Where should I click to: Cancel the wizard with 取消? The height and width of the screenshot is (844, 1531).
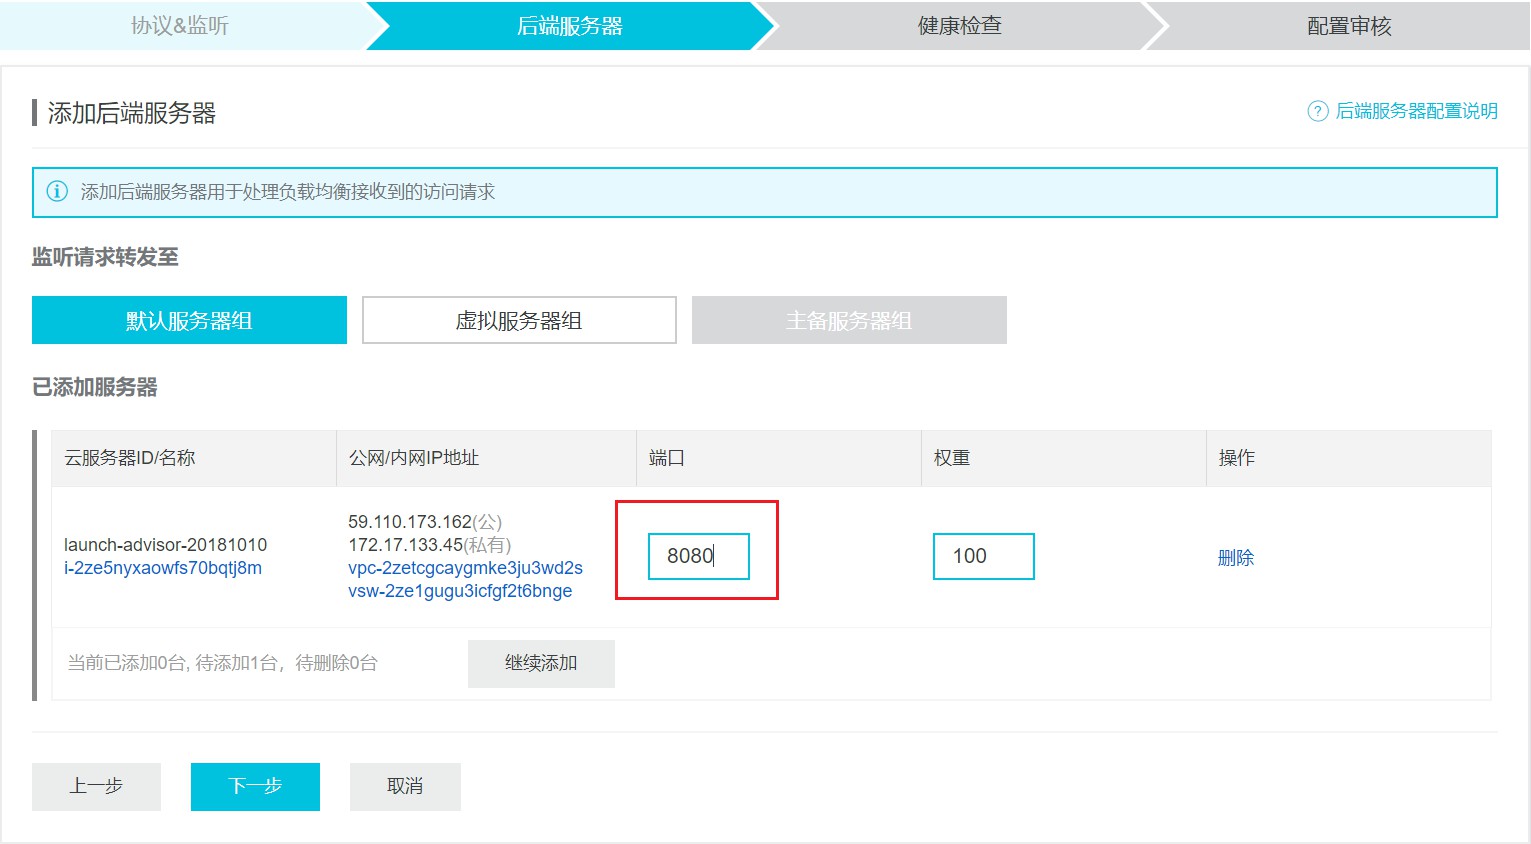point(405,786)
